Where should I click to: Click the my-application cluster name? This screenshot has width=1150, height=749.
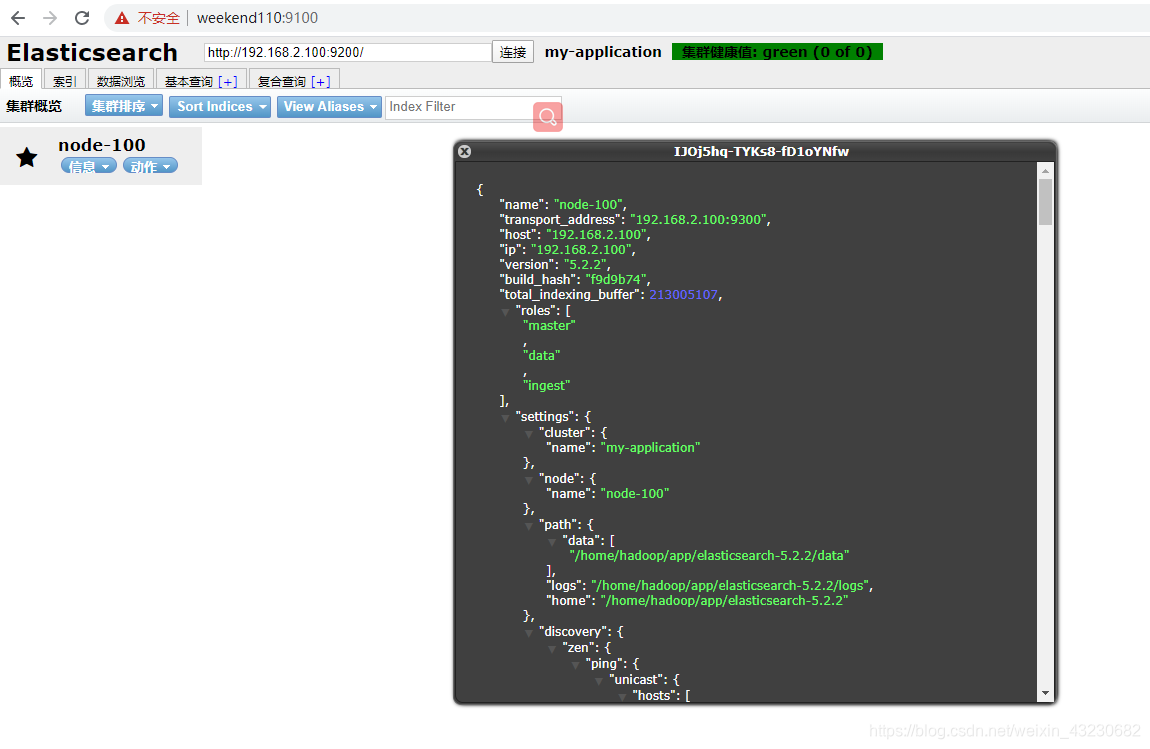603,52
